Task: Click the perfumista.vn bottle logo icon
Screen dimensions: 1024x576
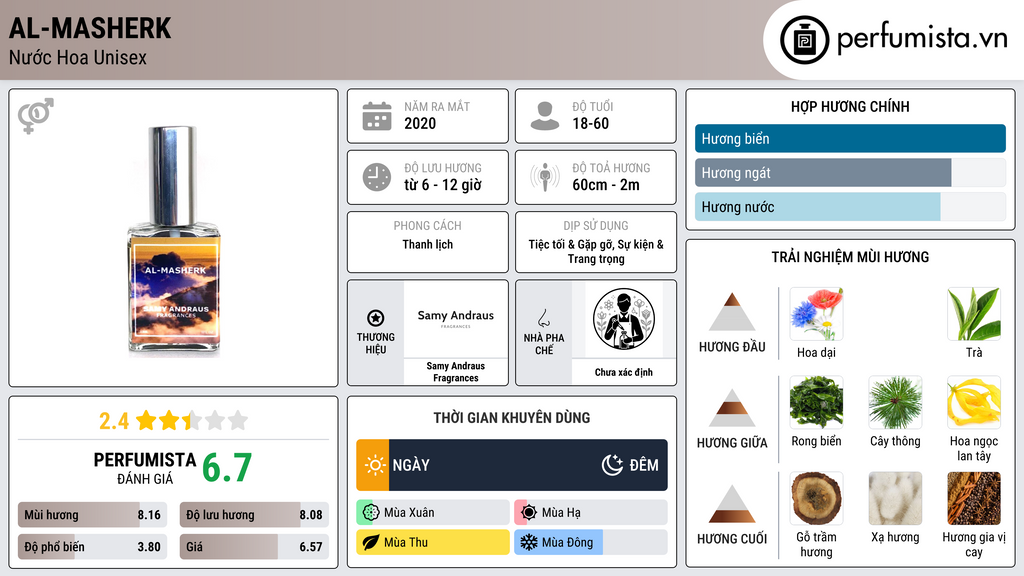Action: tap(805, 40)
